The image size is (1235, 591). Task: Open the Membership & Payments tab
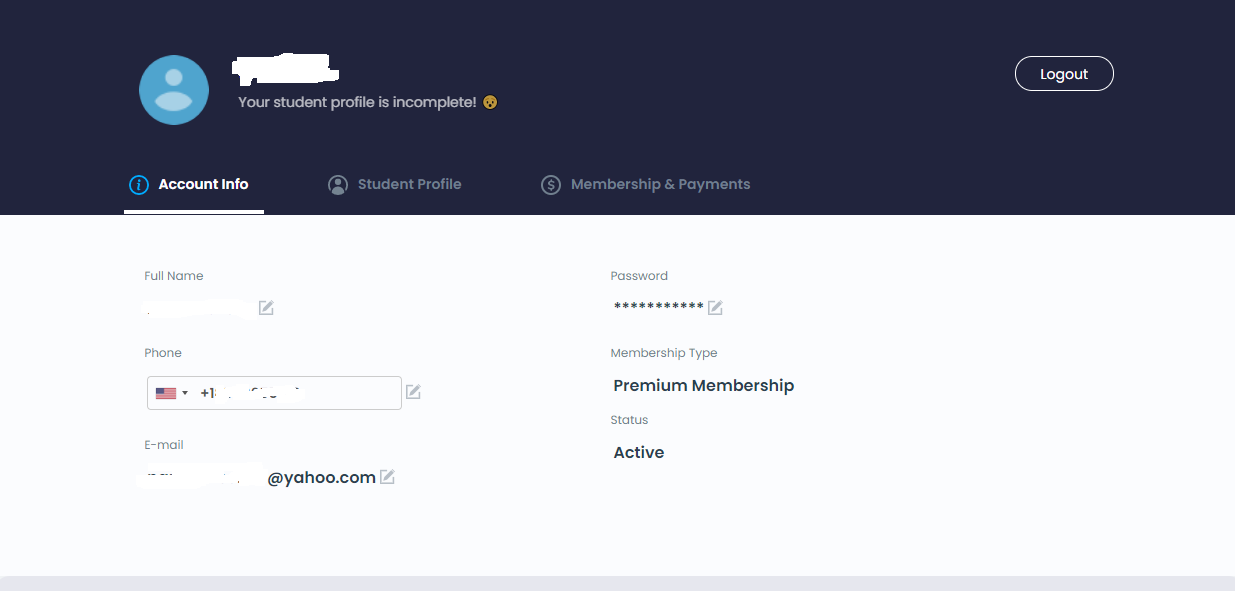coord(646,184)
